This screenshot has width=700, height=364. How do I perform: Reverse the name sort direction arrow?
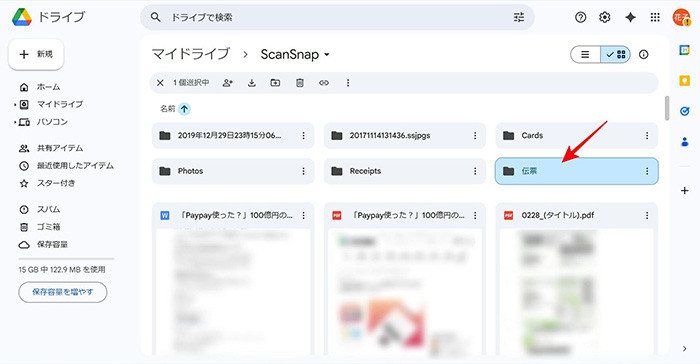(184, 109)
